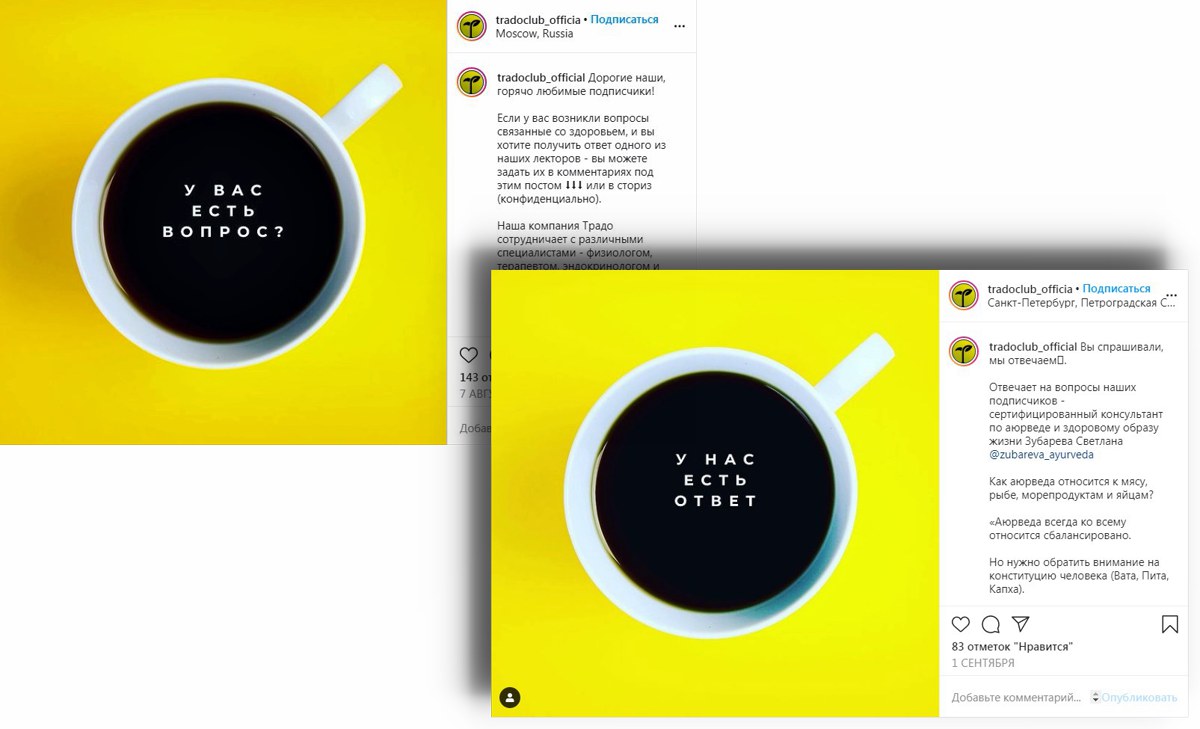
Task: Like the back post with heart icon
Action: click(468, 354)
